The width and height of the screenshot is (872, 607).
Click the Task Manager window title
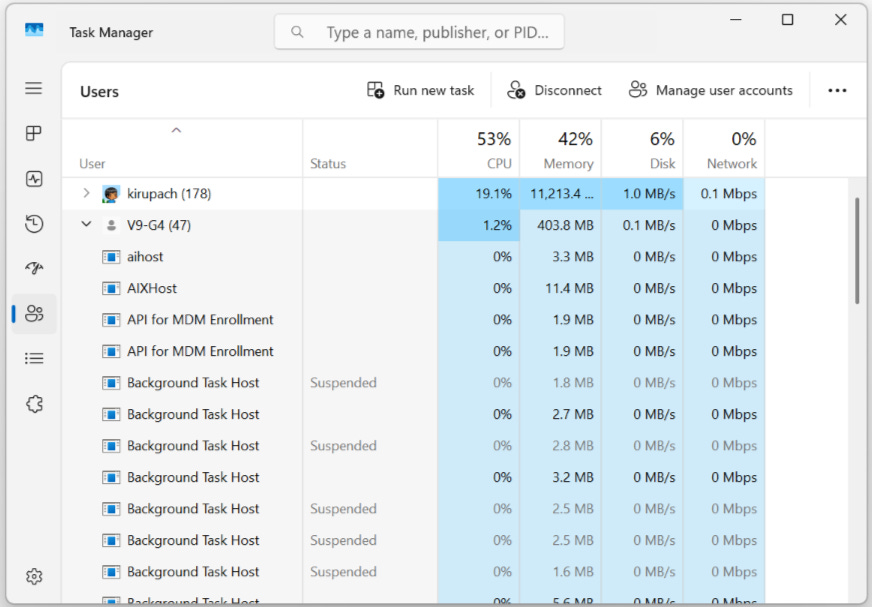tap(111, 33)
